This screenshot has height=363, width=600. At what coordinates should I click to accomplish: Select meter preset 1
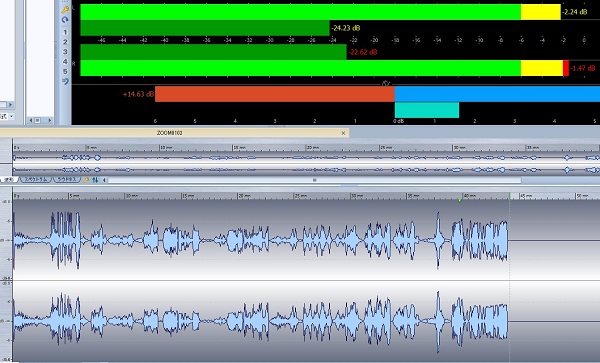tap(65, 32)
